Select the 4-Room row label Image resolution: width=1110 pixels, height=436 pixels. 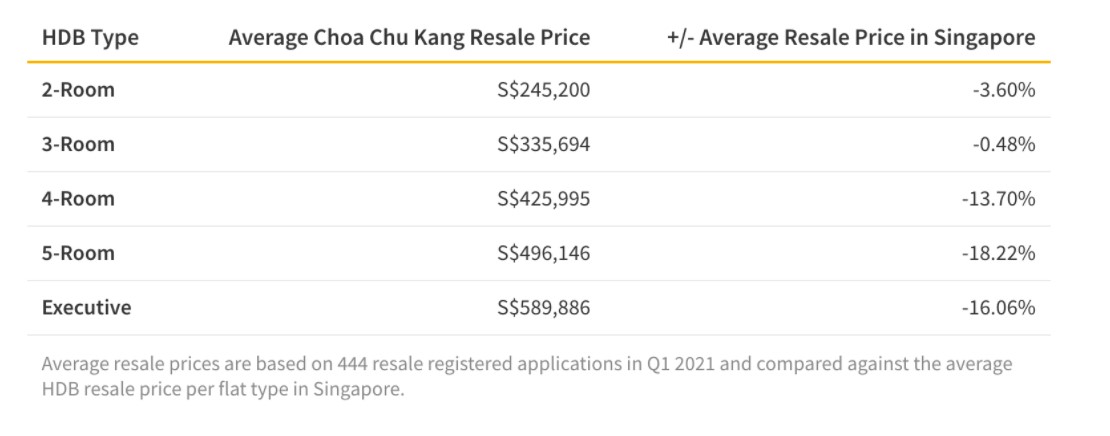78,199
